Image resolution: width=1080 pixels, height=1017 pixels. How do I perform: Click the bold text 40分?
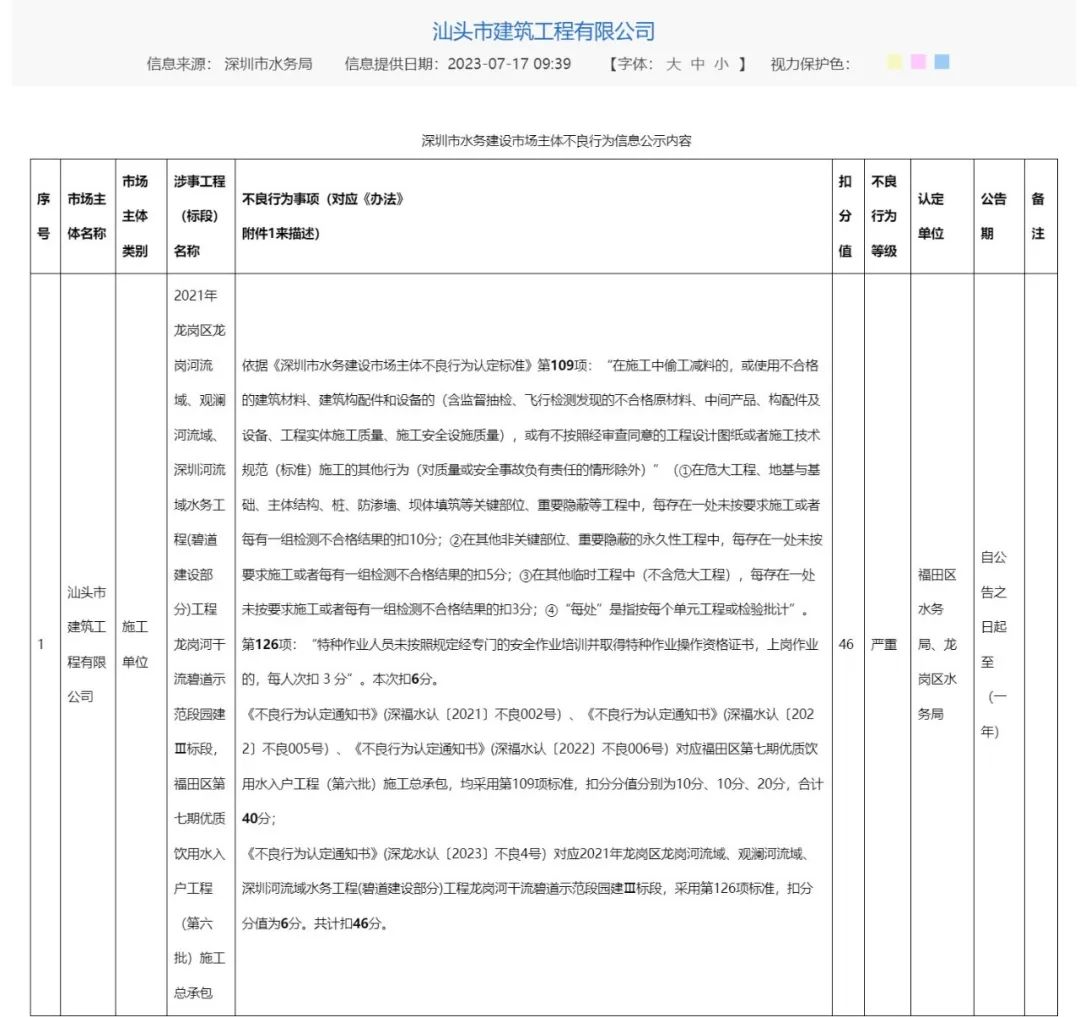[x=256, y=819]
